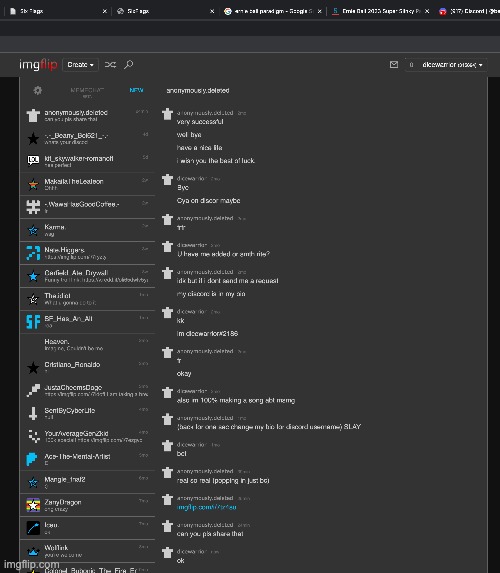Open the search magnifier icon

click(x=128, y=65)
